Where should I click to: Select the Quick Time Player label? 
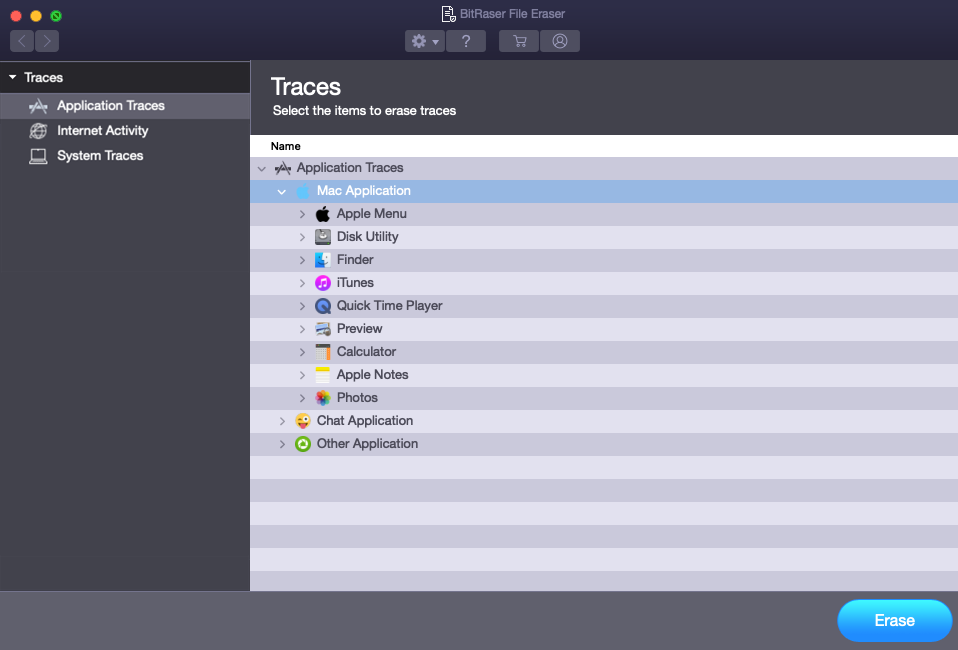[389, 305]
